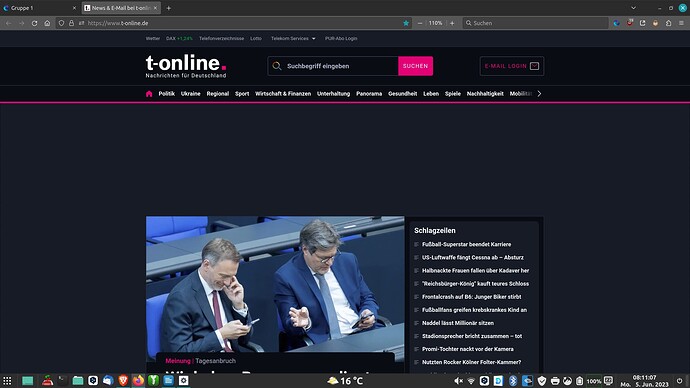
Task: Click the Suchbegriff eingeben search field
Action: click(333, 66)
